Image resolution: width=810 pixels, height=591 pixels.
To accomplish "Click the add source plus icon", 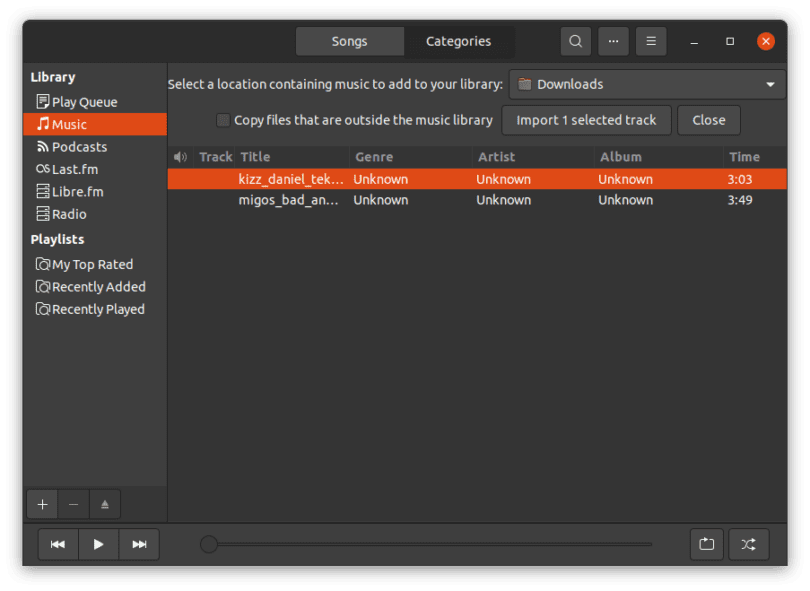I will [x=42, y=505].
